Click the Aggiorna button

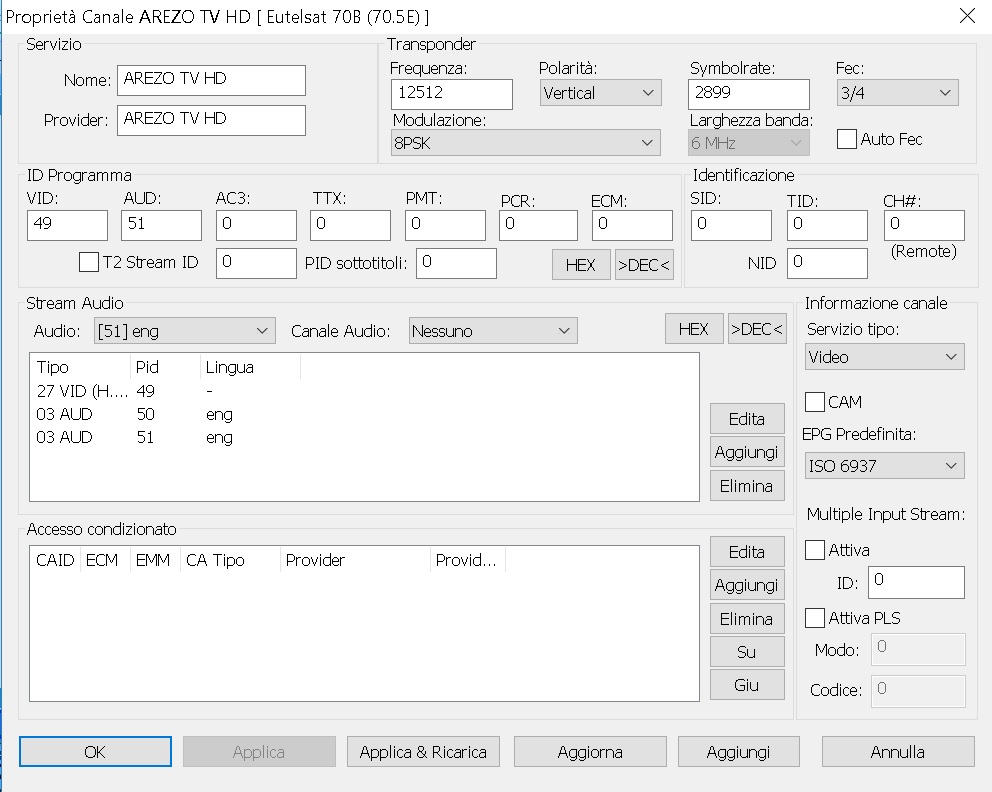pyautogui.click(x=590, y=752)
